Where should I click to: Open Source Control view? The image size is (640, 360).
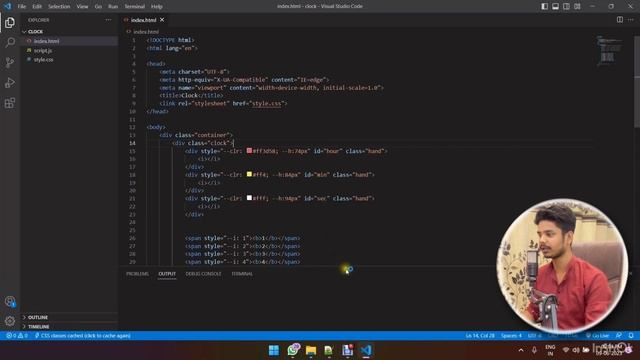(x=10, y=62)
